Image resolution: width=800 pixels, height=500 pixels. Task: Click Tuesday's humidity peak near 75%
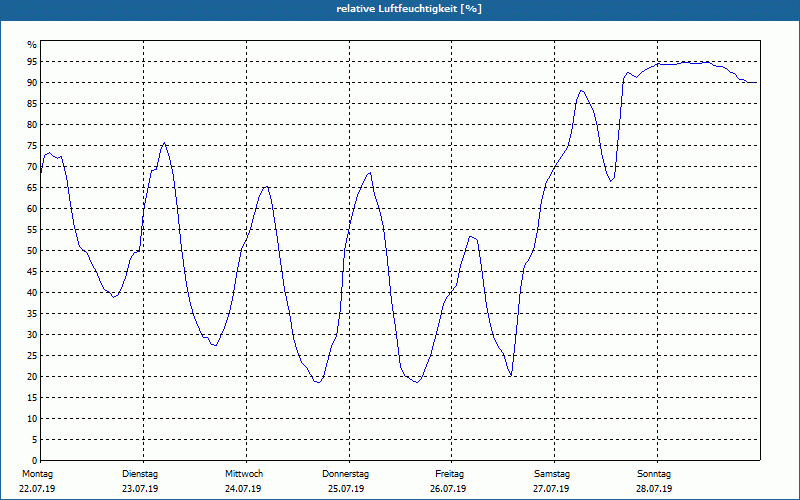164,143
